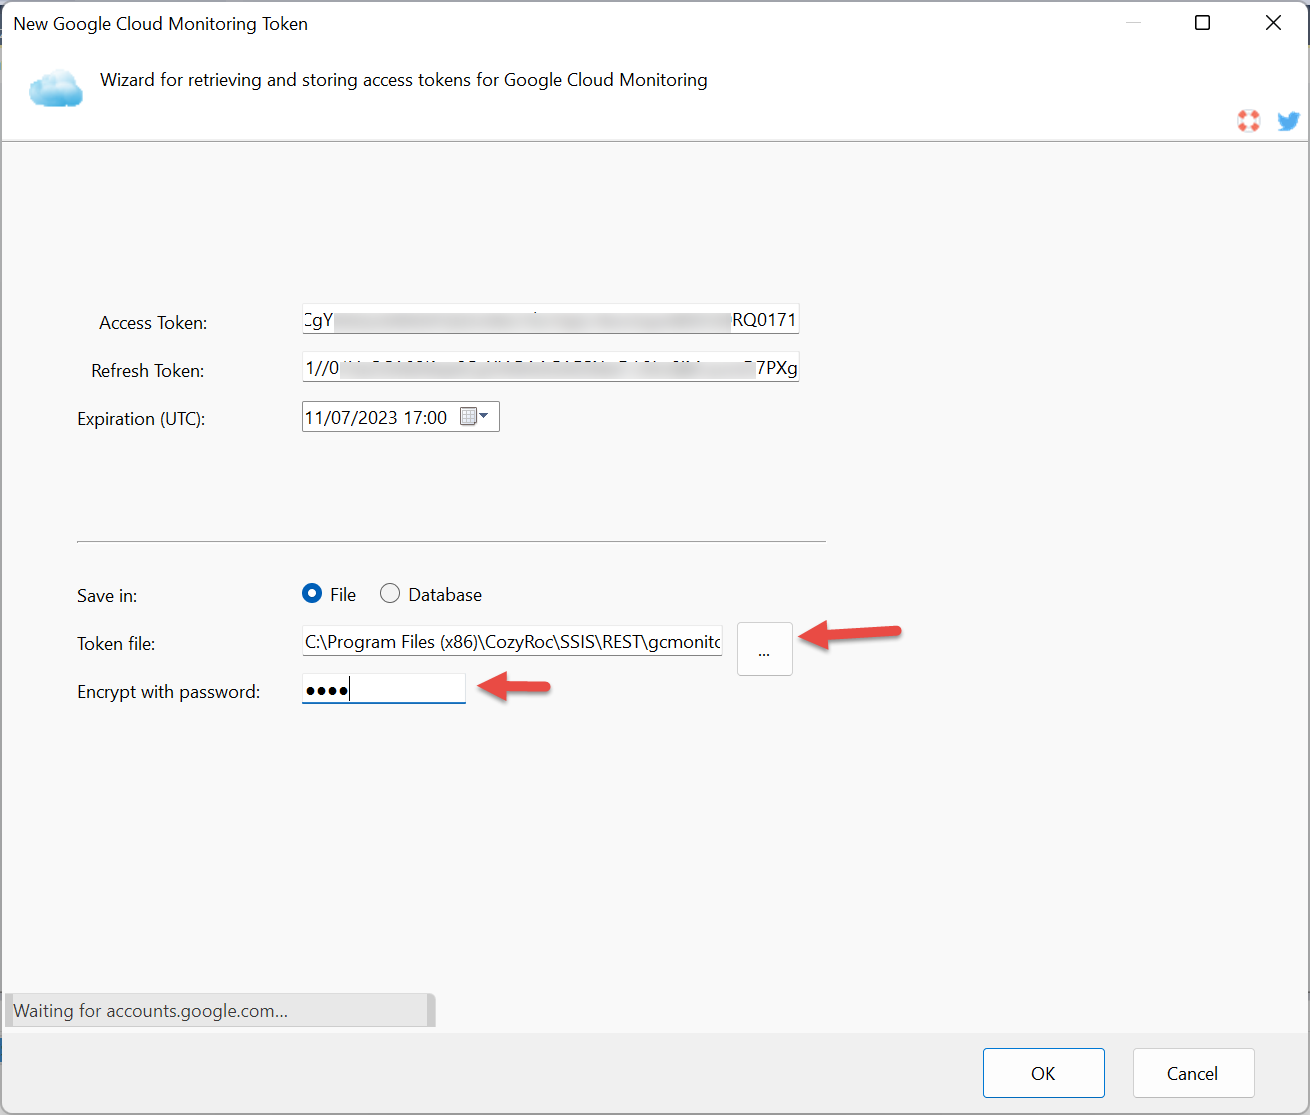Focus the Refresh Token field
Viewport: 1310px width, 1115px height.
pyautogui.click(x=551, y=368)
